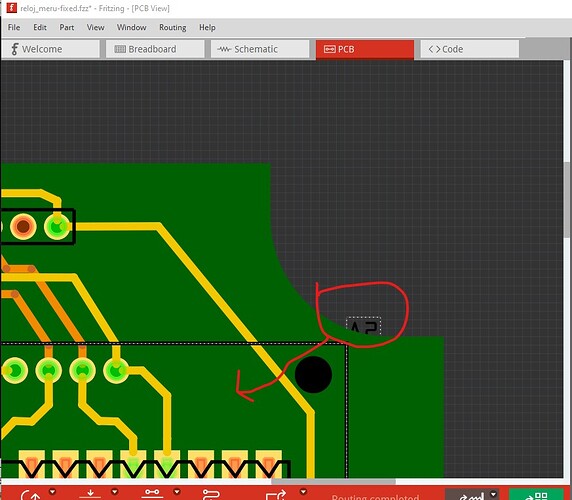
Task: Switch to the Breadboard tab
Action: [155, 49]
